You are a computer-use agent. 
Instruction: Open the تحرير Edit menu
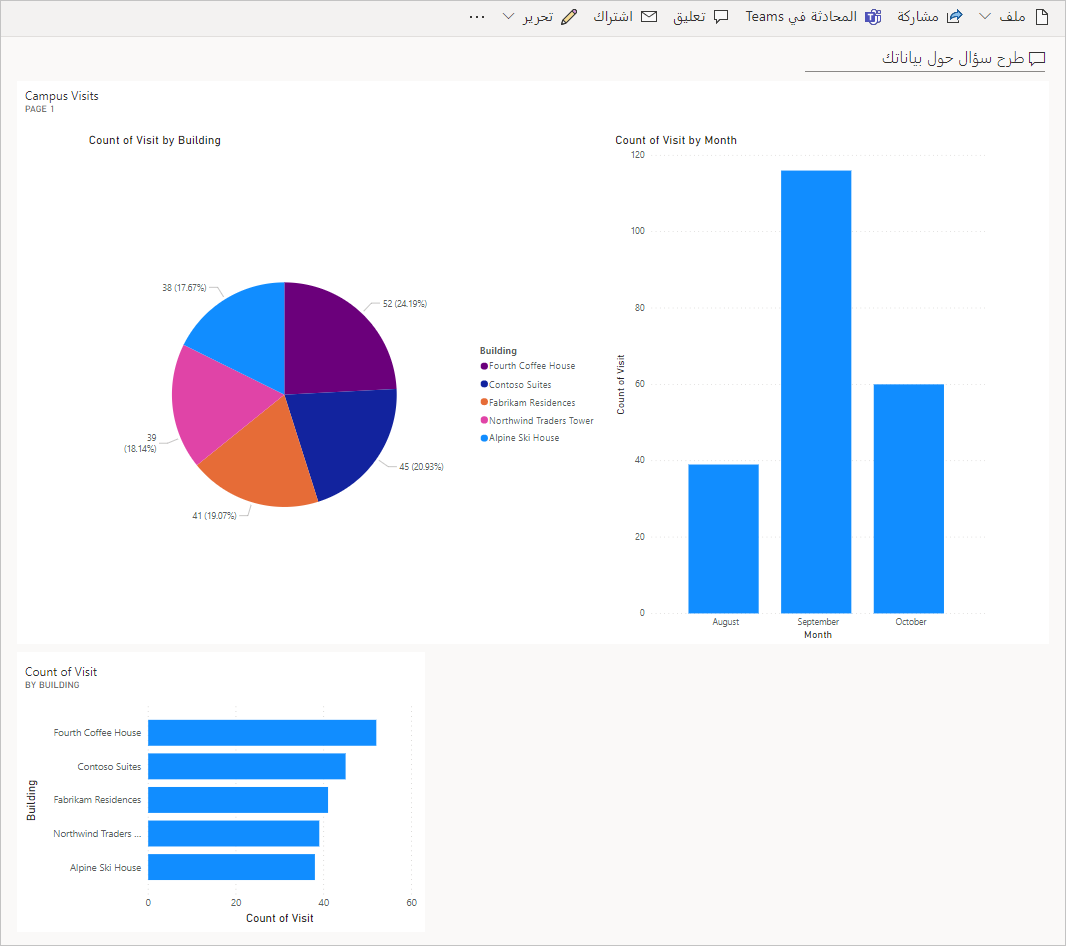pyautogui.click(x=540, y=17)
